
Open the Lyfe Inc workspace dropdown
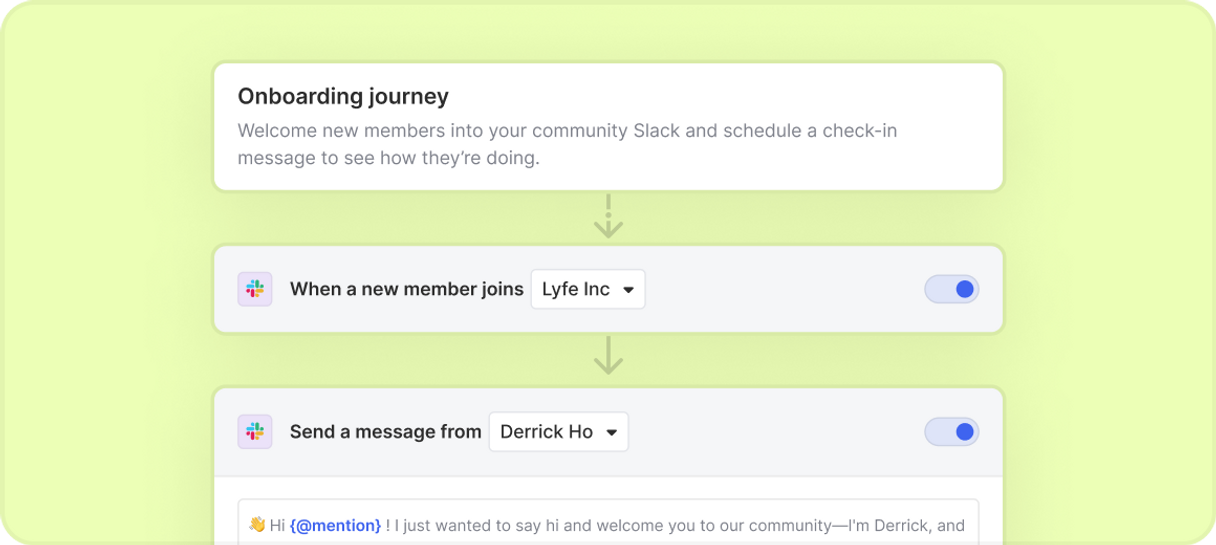pos(588,289)
